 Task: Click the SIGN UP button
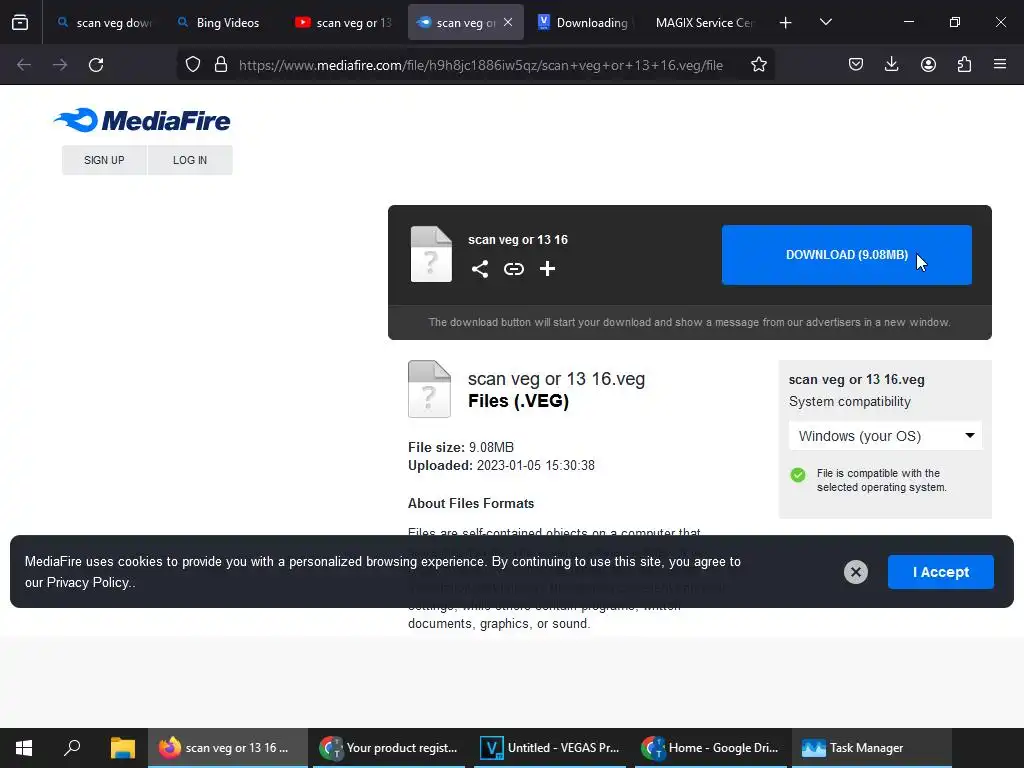(104, 160)
